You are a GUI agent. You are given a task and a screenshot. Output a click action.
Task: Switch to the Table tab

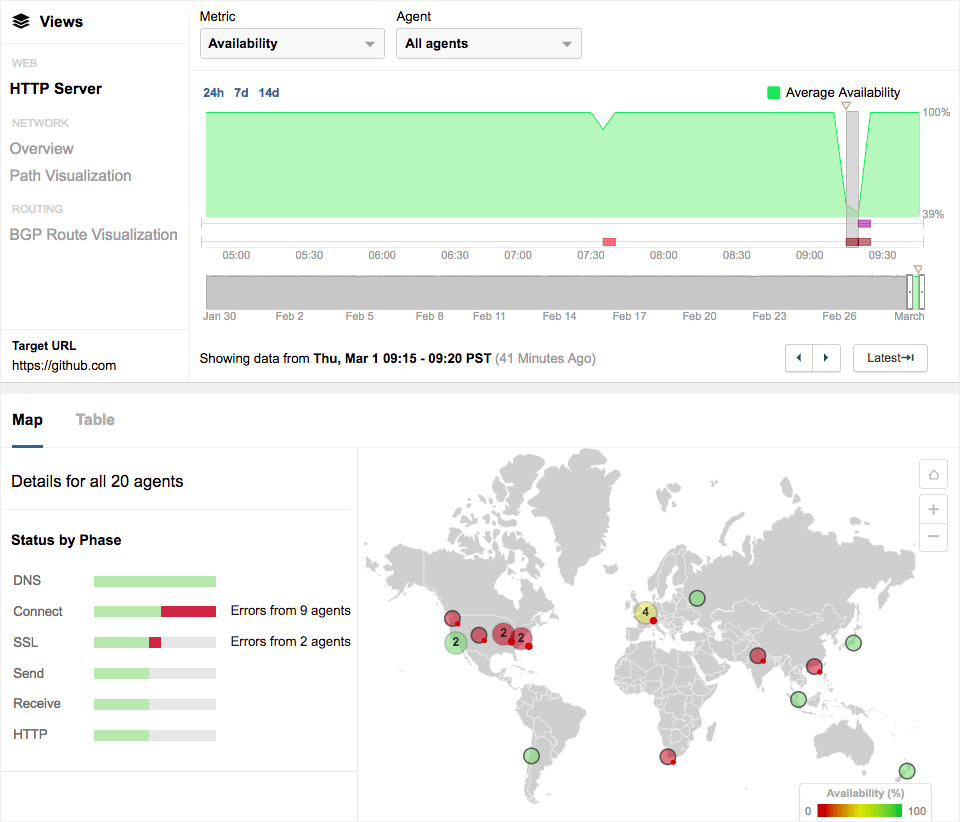click(x=95, y=420)
